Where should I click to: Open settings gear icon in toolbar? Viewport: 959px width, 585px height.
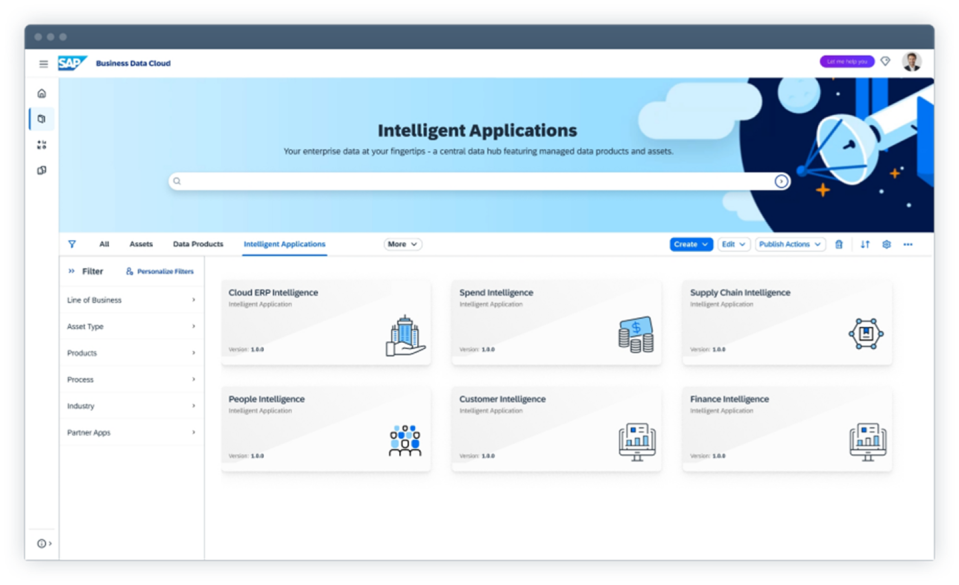click(x=886, y=244)
